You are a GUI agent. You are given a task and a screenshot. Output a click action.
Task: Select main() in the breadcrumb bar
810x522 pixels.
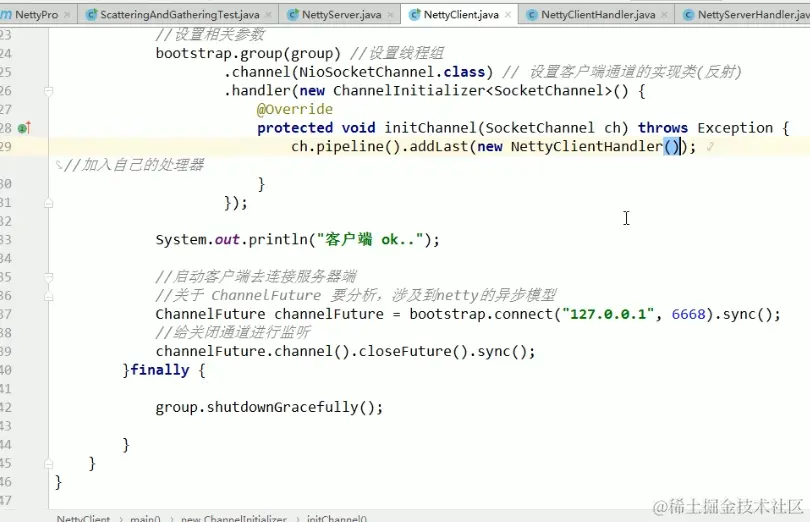(145, 518)
